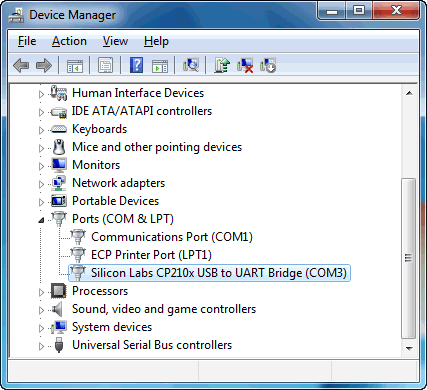Click Scan for hardware changes icon
The height and width of the screenshot is (390, 427).
191,65
